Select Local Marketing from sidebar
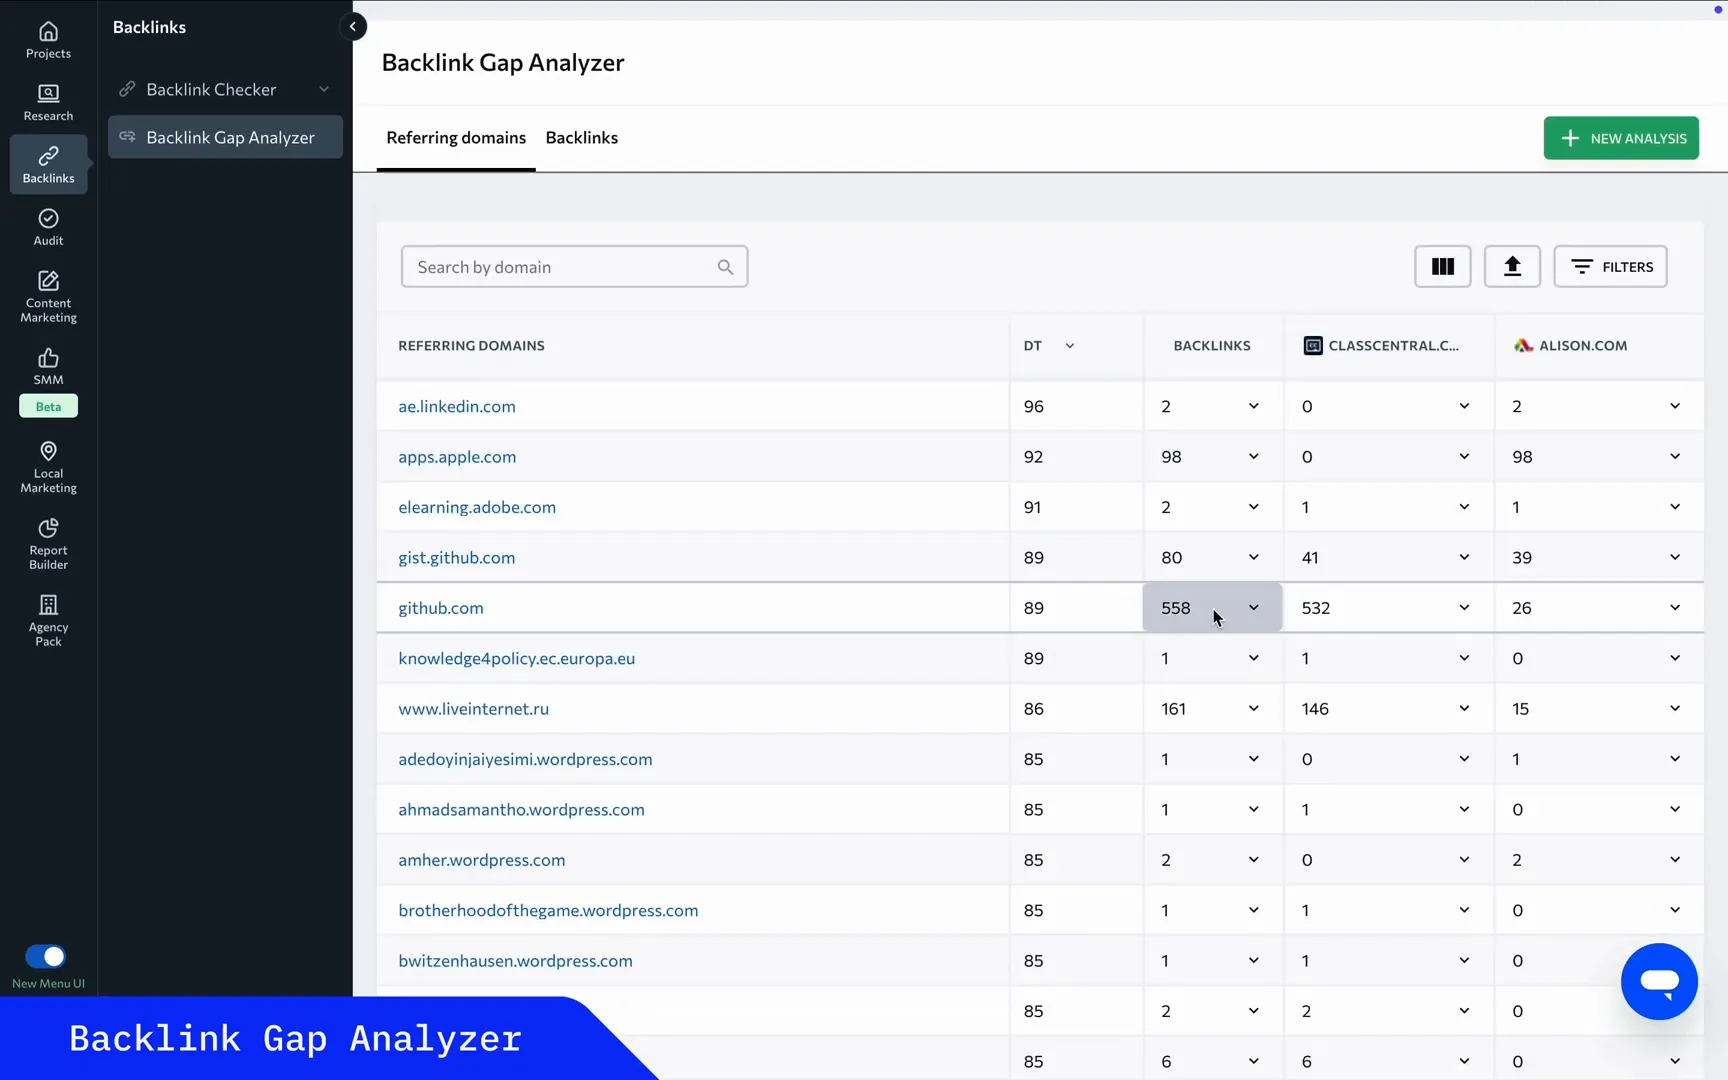The width and height of the screenshot is (1728, 1080). click(x=47, y=466)
